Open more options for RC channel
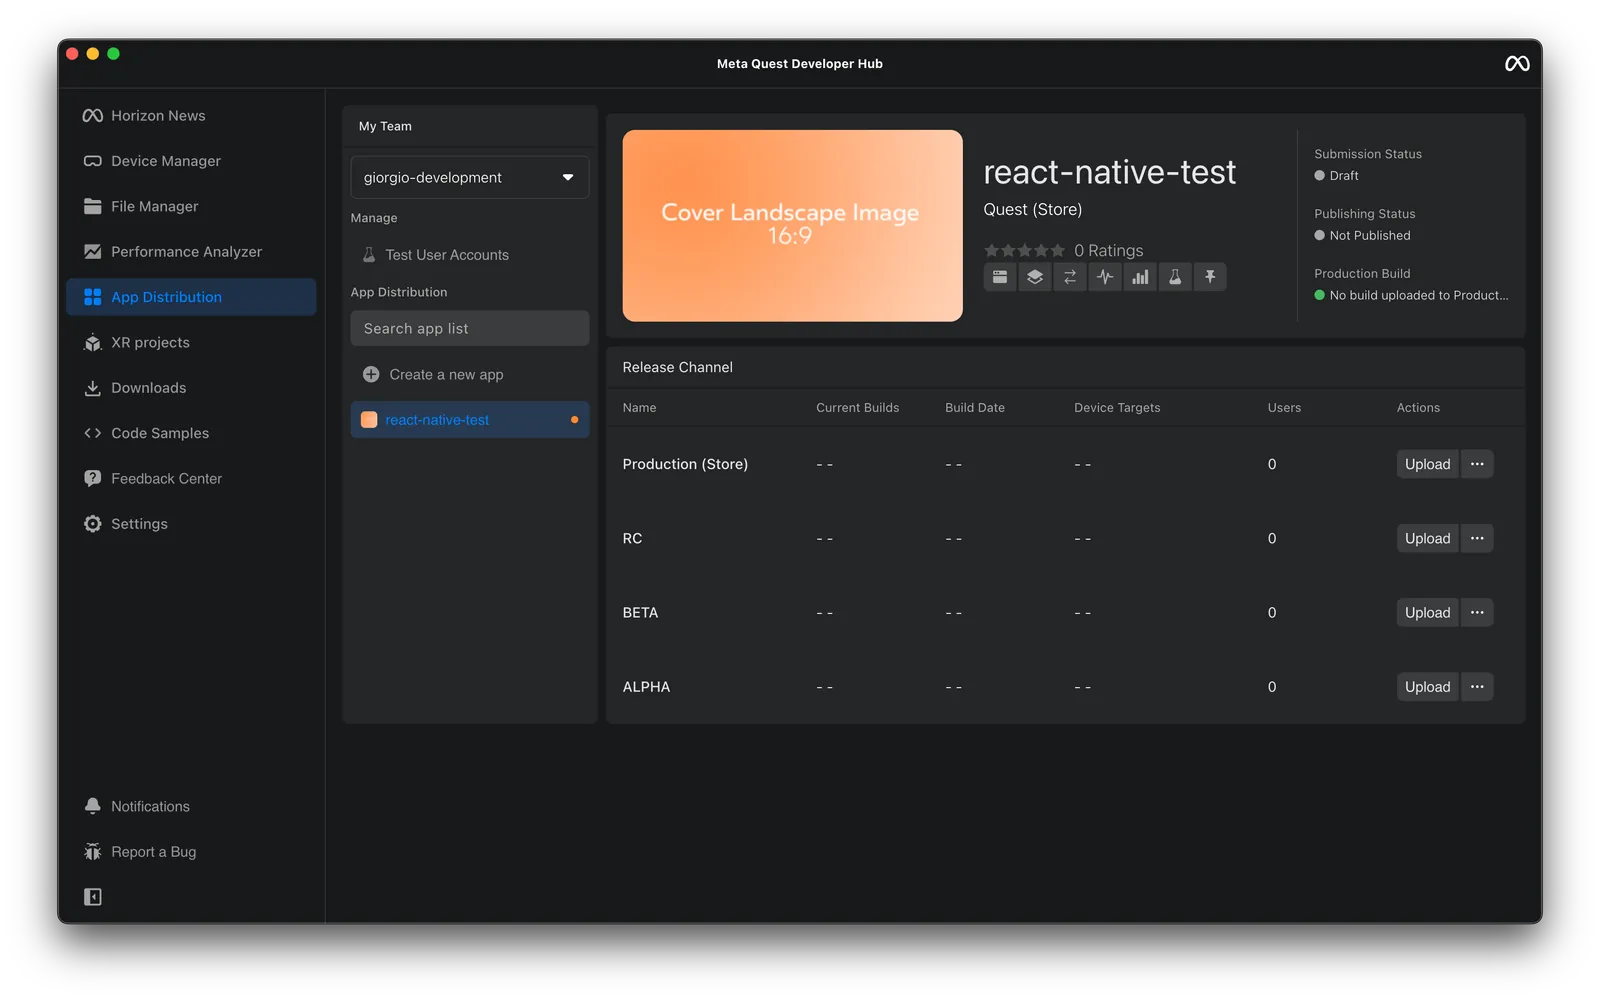Viewport: 1600px width, 1000px height. click(1477, 538)
